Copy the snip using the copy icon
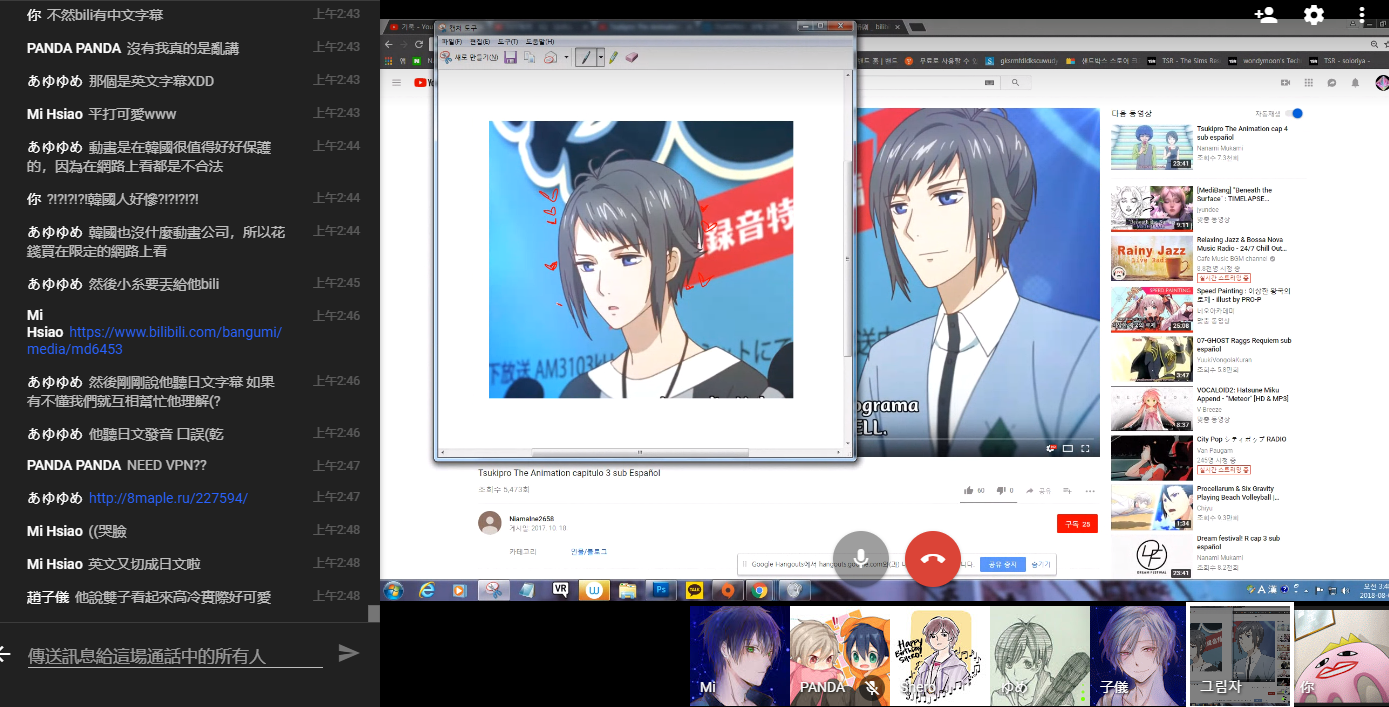This screenshot has width=1389, height=707. 529,58
